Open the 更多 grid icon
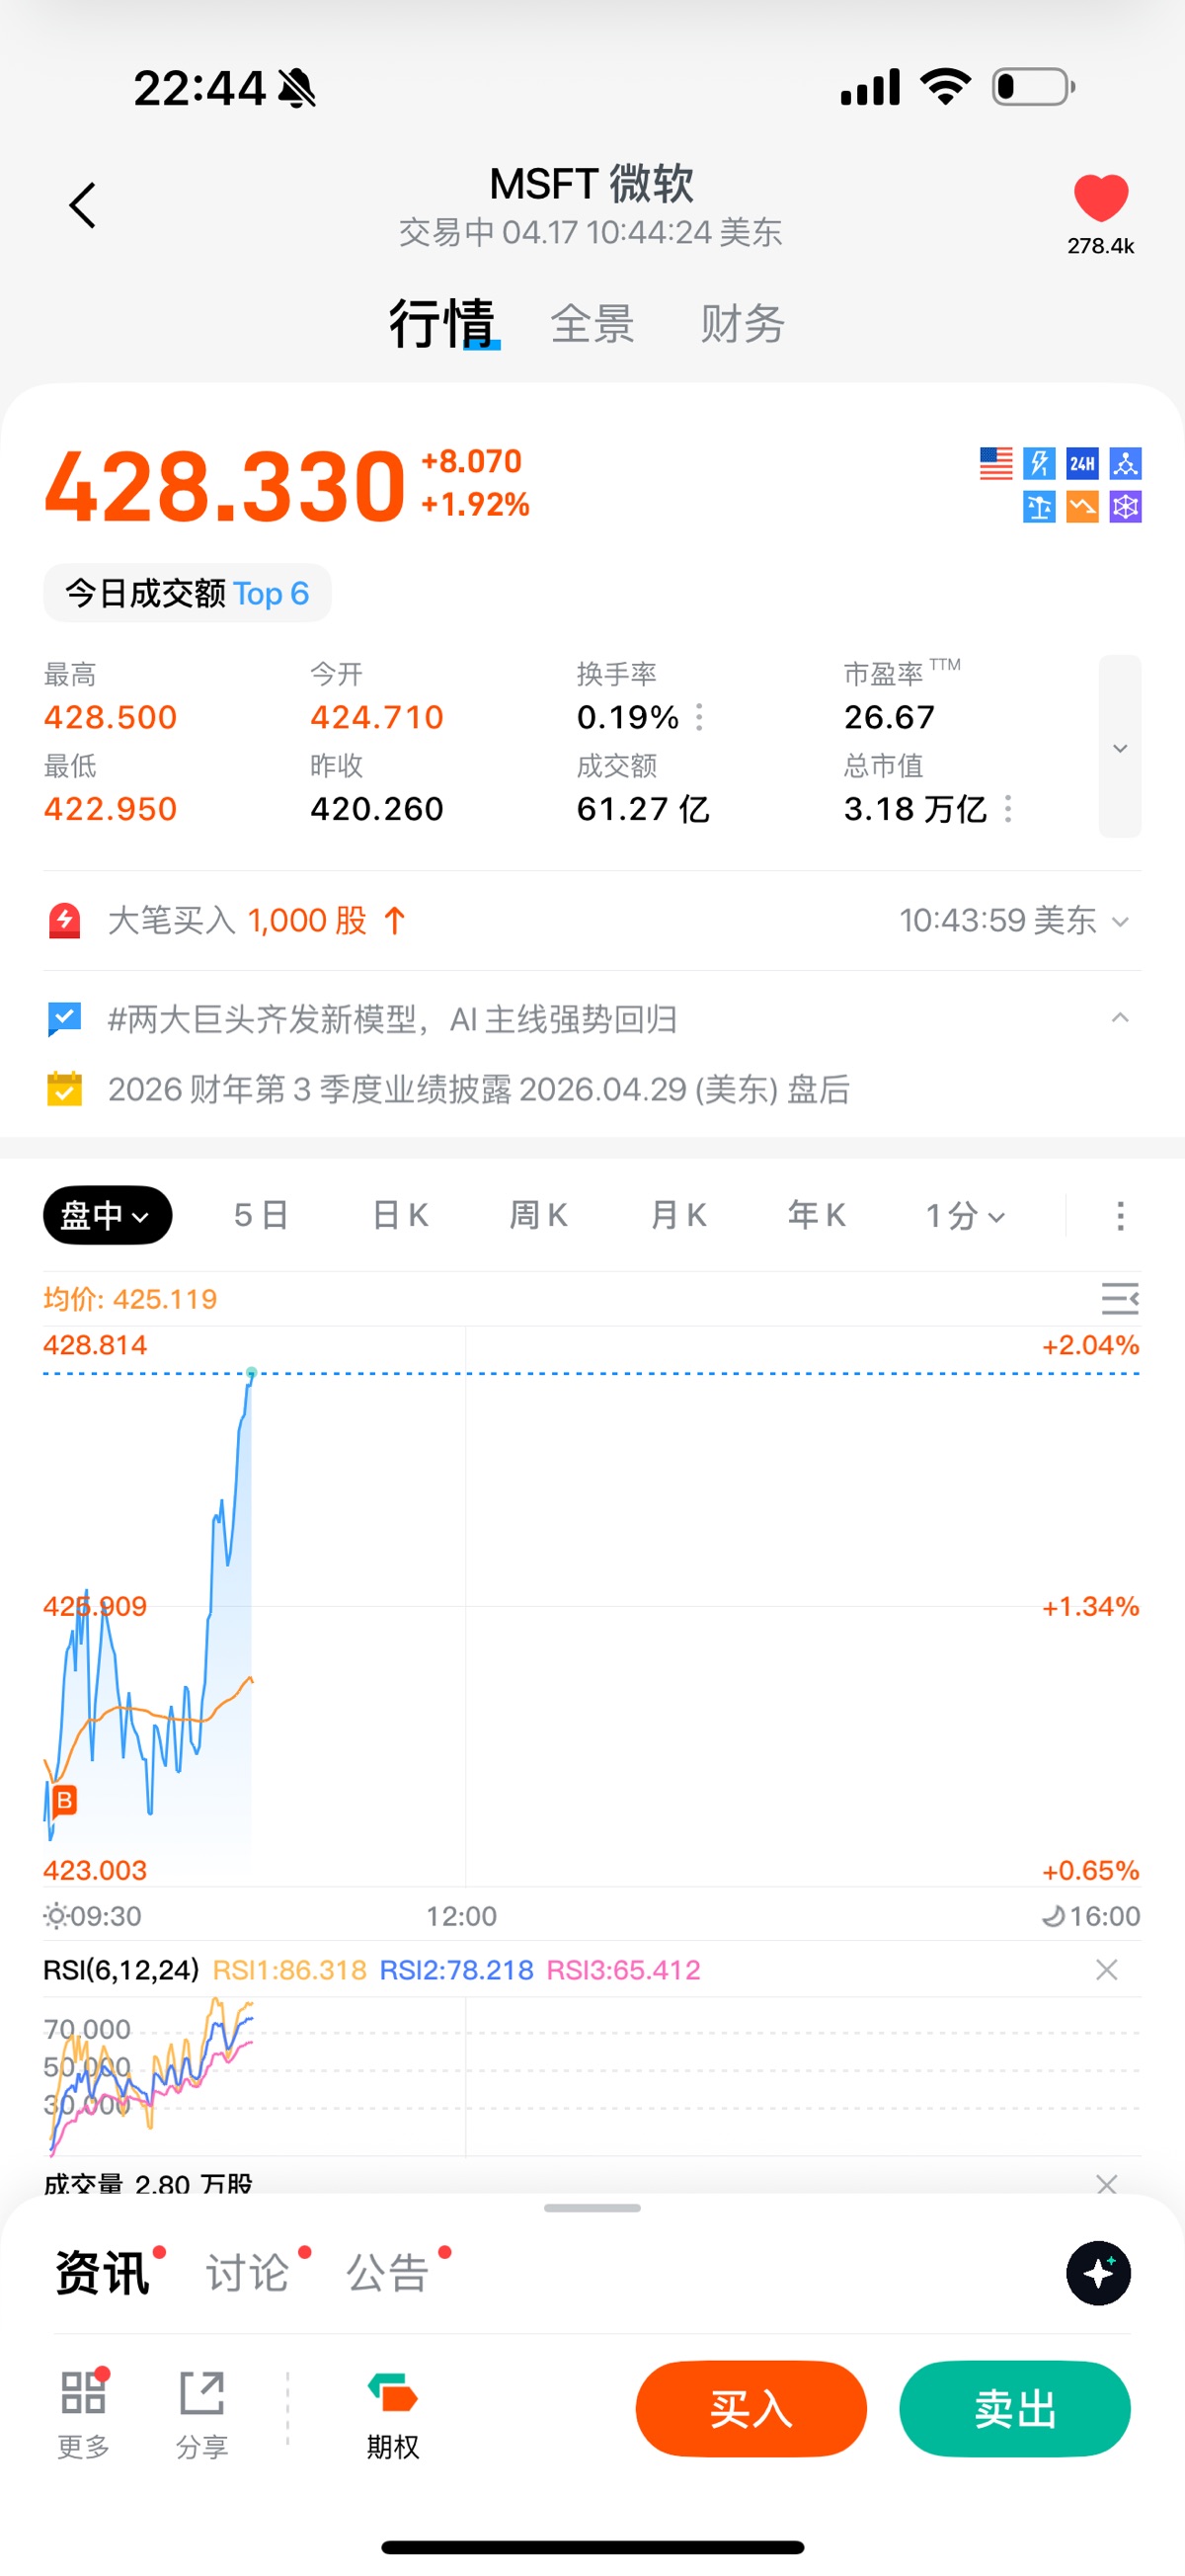Image resolution: width=1185 pixels, height=2576 pixels. [83, 2411]
